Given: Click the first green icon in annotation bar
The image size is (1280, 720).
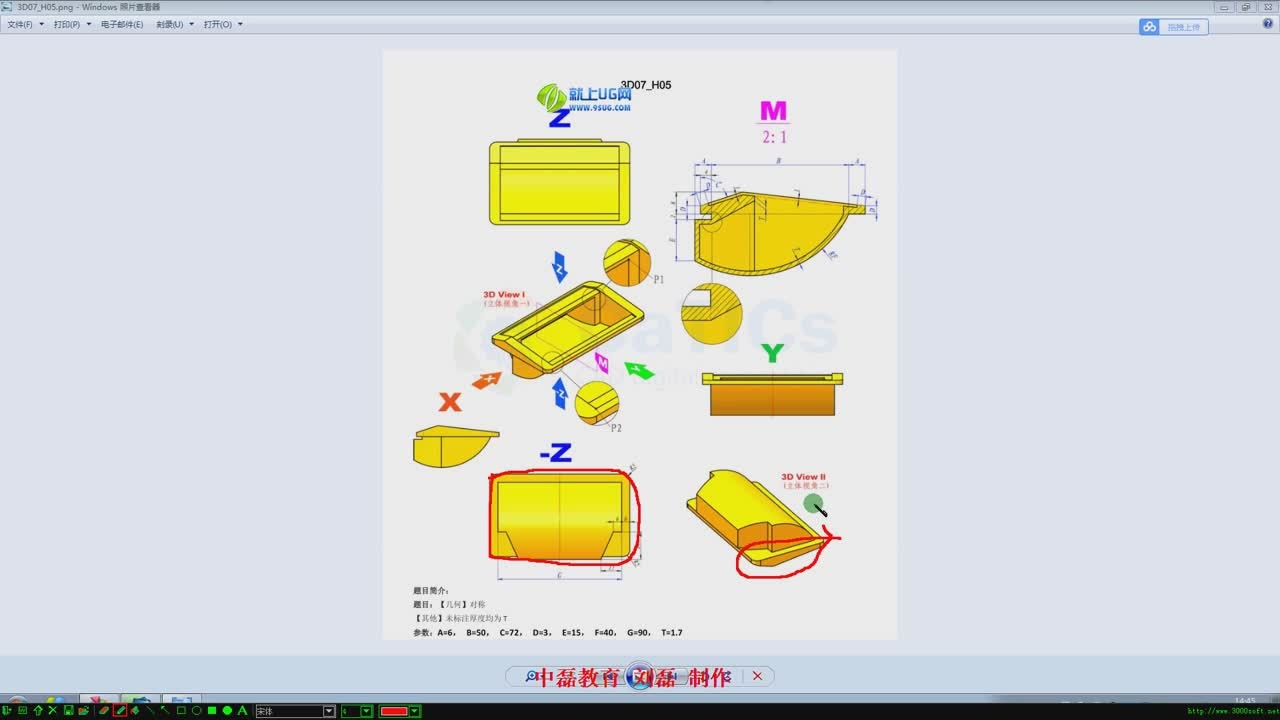Looking at the screenshot, I should pyautogui.click(x=7, y=711).
